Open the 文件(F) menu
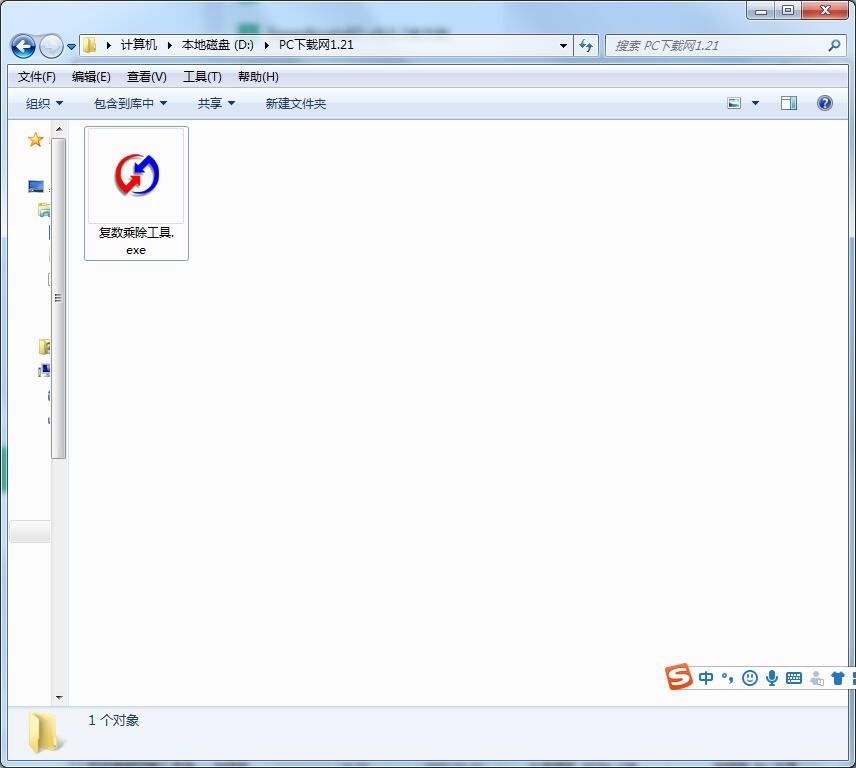This screenshot has width=856, height=768. click(37, 77)
